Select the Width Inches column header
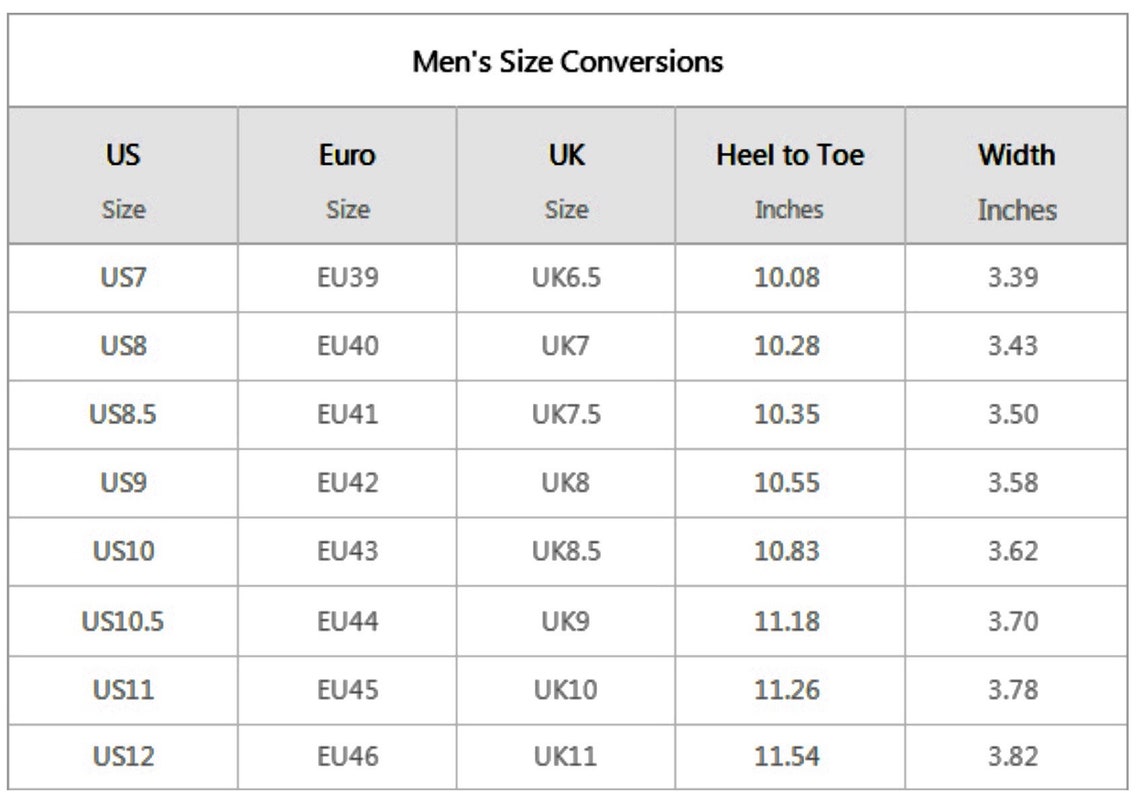 pyautogui.click(x=1016, y=176)
